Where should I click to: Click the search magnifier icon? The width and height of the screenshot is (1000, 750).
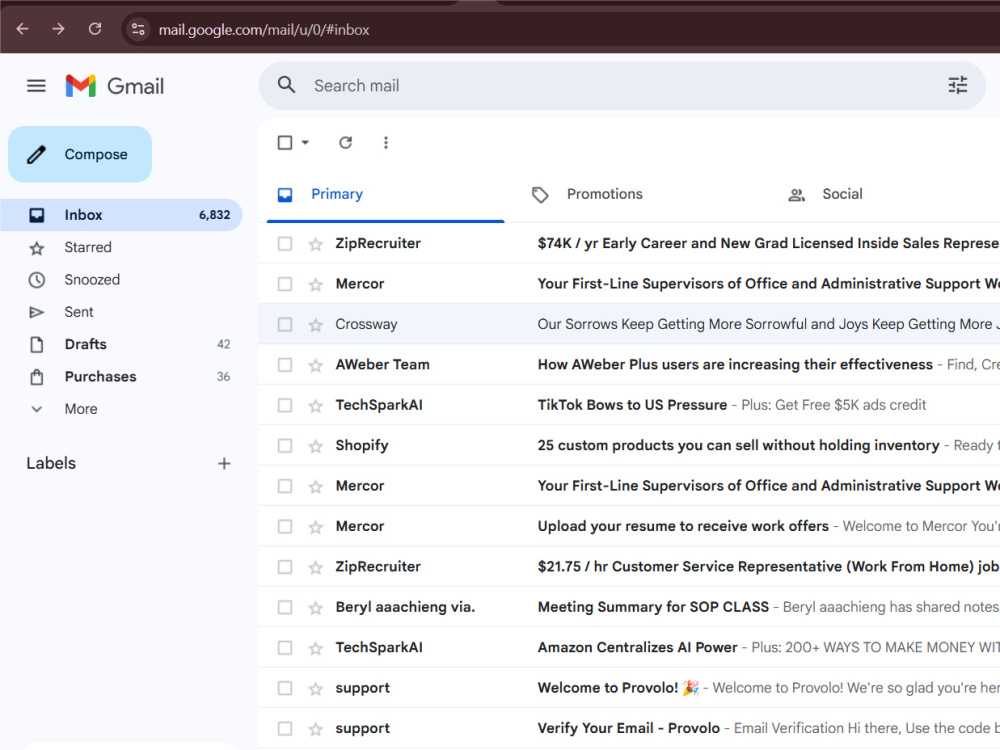tap(286, 85)
